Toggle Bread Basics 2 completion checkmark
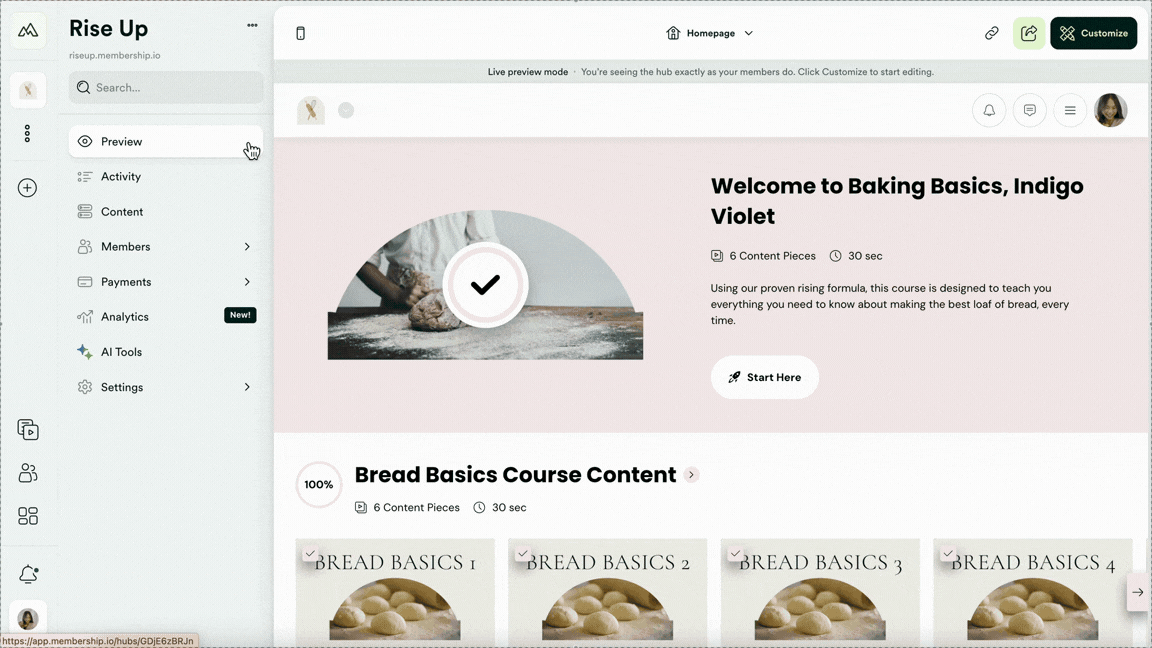 click(x=522, y=553)
